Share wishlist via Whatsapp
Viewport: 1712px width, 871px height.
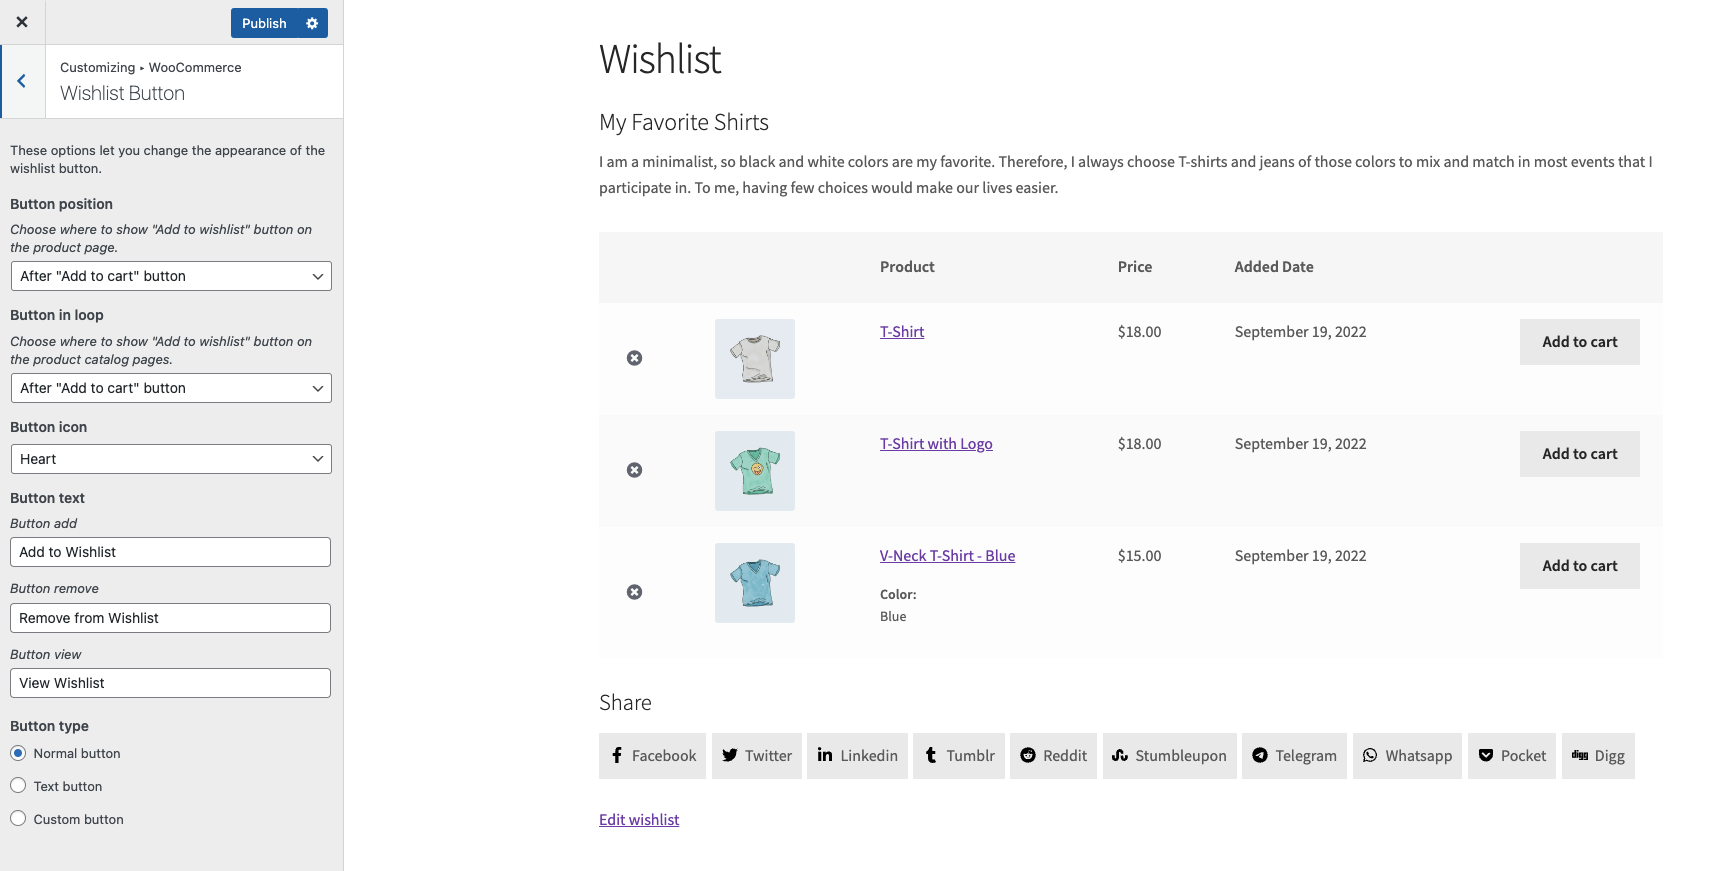[x=1407, y=756]
